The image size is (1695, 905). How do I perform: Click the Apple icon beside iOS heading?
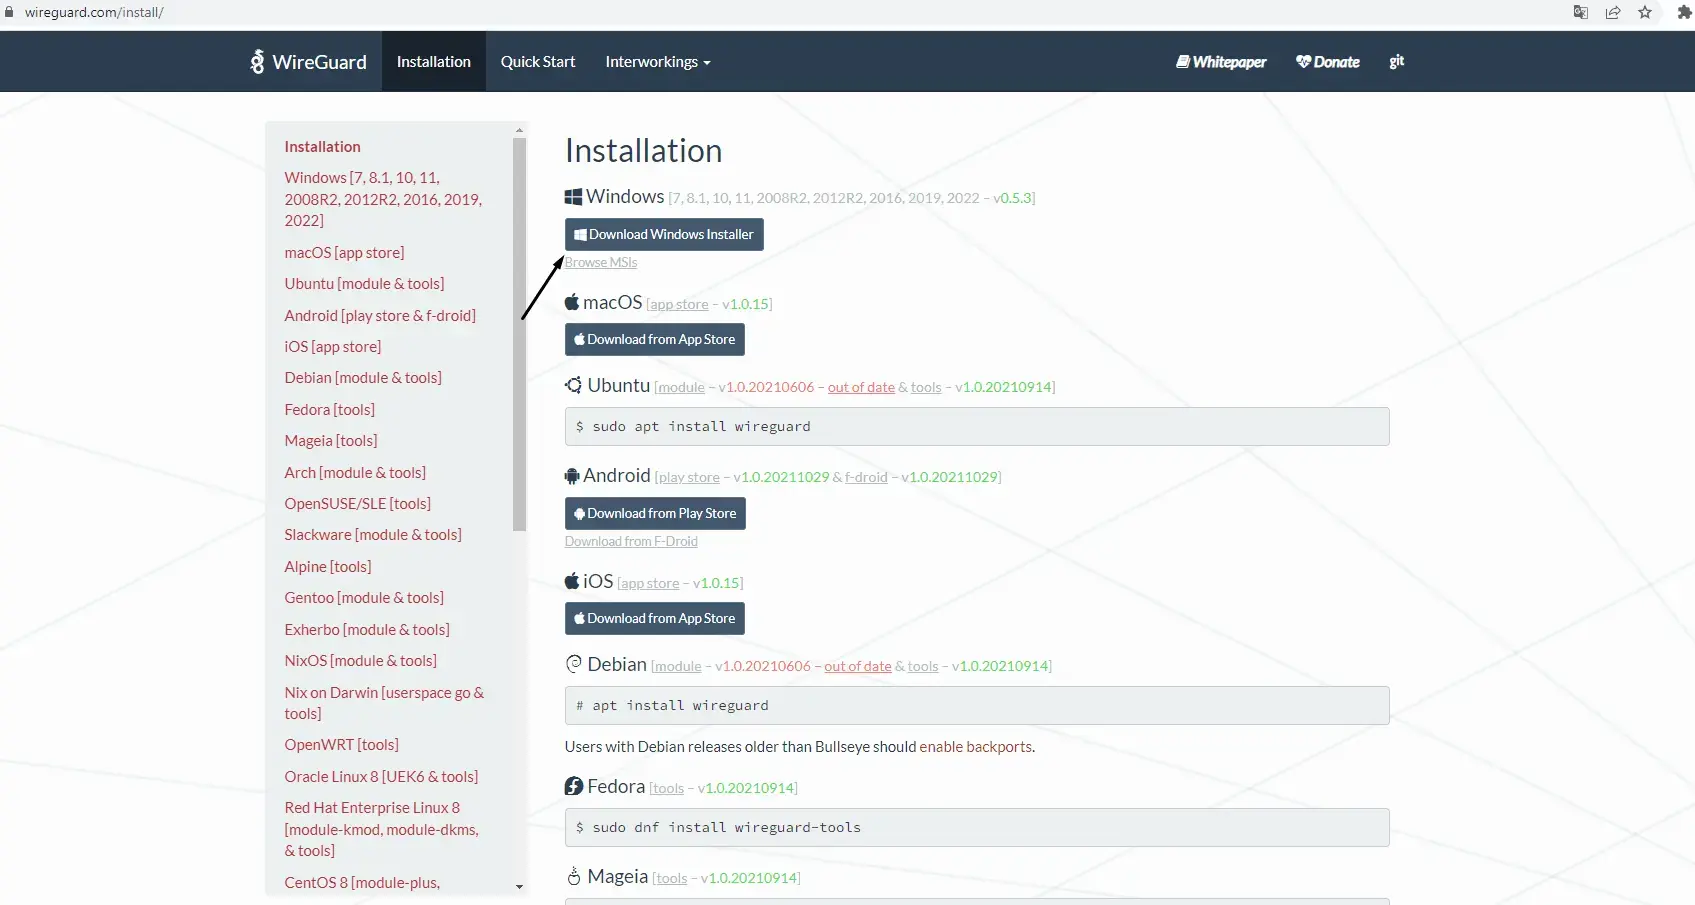point(572,581)
